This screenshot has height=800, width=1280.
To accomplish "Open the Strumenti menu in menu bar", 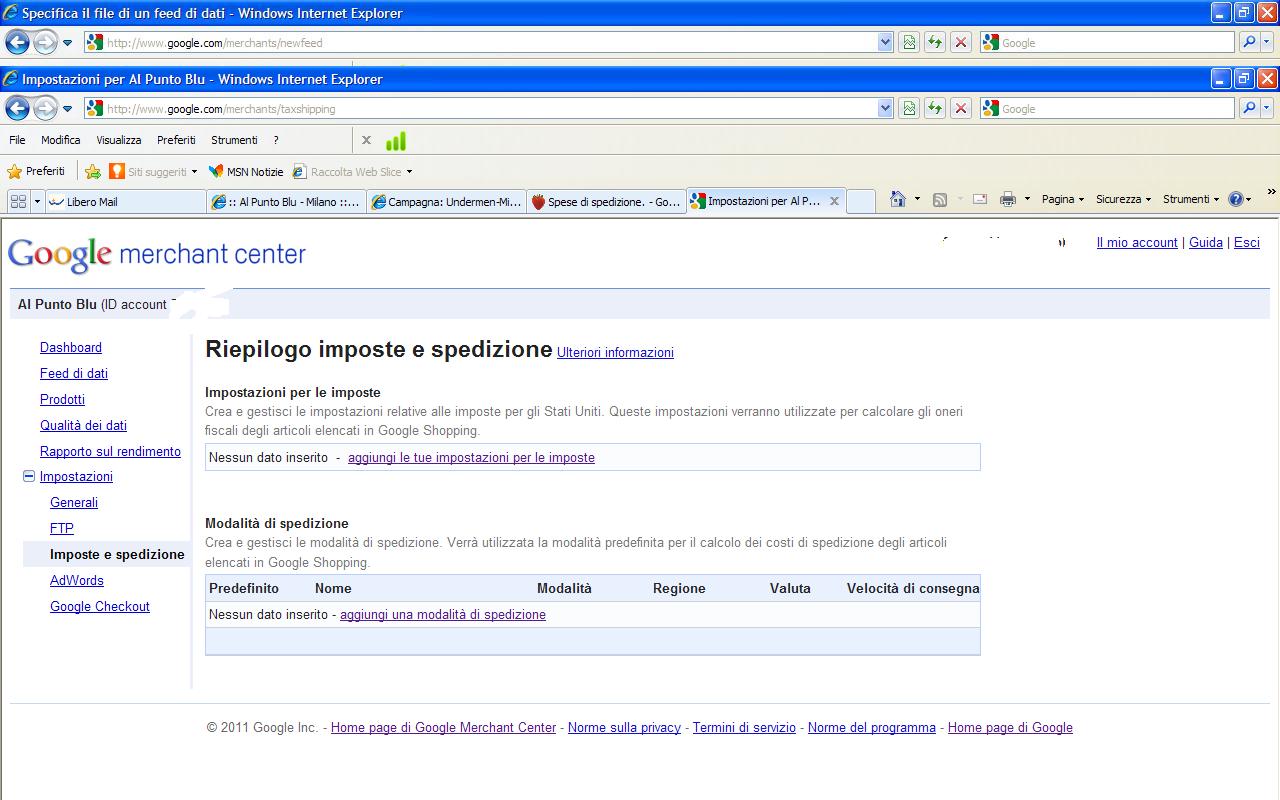I will pyautogui.click(x=234, y=140).
